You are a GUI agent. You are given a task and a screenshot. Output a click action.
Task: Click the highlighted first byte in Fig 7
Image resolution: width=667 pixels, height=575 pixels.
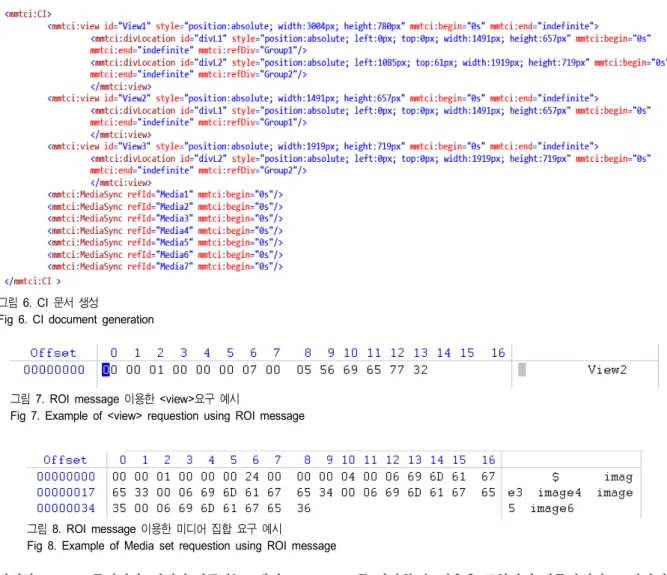pyautogui.click(x=106, y=370)
